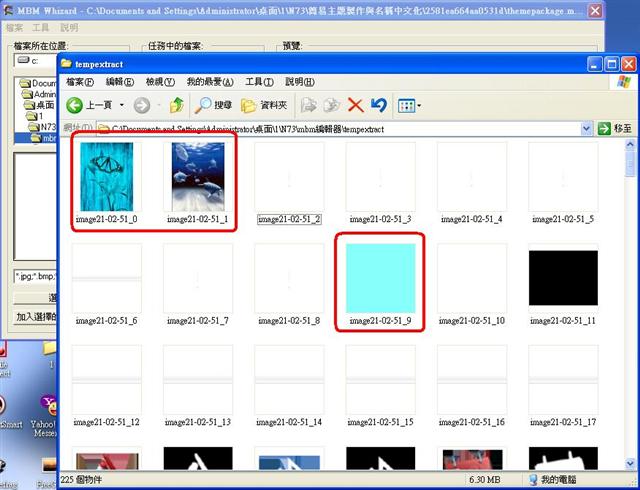Click the greyed Forward arrow icon

142,106
